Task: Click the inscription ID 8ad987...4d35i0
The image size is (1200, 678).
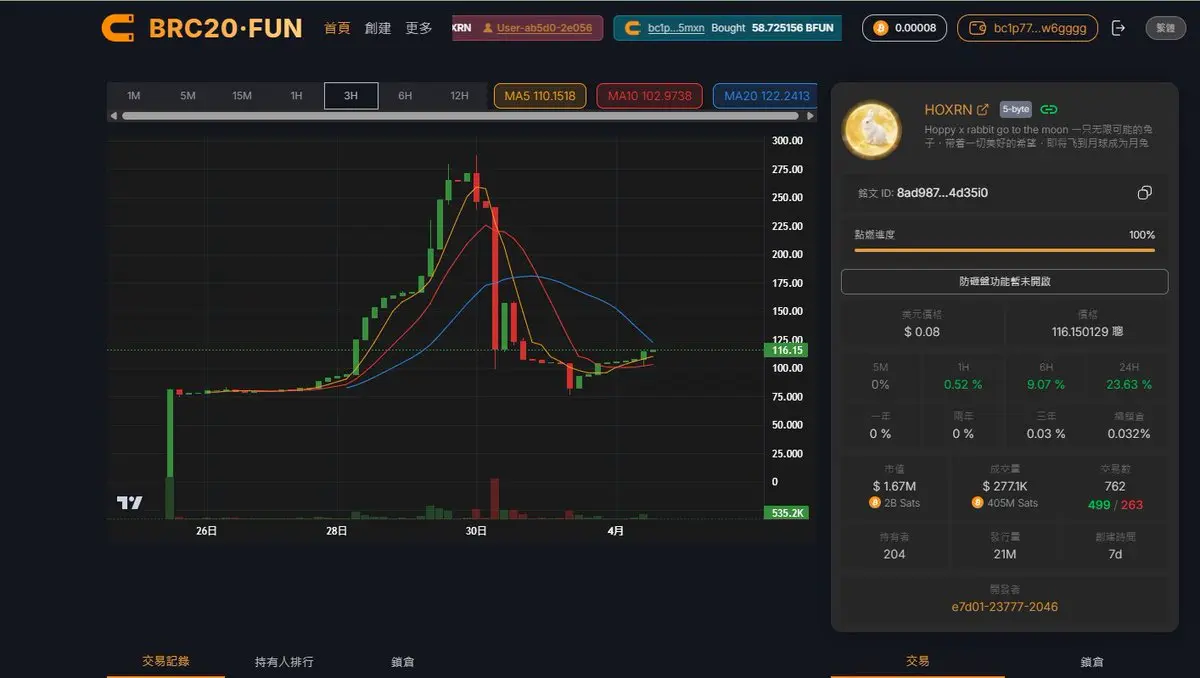Action: point(942,193)
